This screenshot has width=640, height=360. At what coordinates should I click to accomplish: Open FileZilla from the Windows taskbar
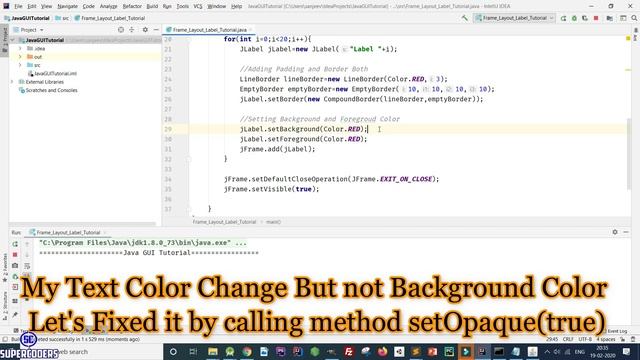tap(348, 352)
